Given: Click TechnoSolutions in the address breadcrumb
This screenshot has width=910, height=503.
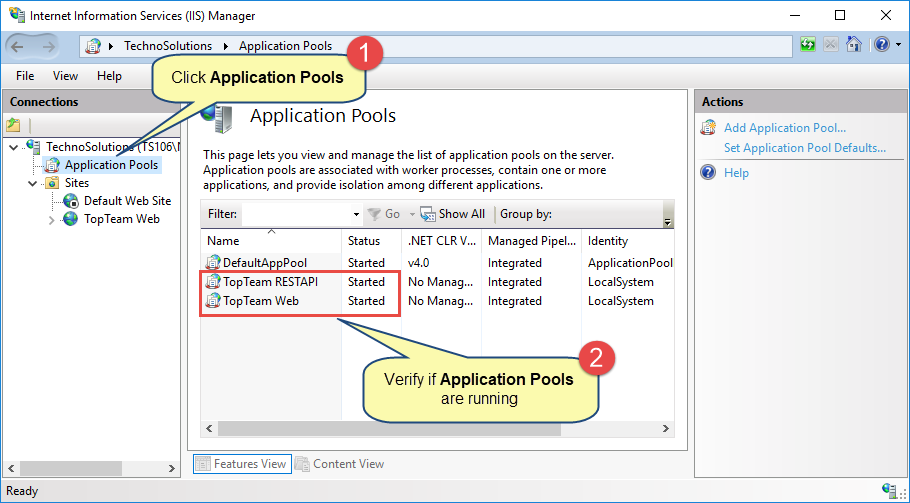Looking at the screenshot, I should (168, 46).
